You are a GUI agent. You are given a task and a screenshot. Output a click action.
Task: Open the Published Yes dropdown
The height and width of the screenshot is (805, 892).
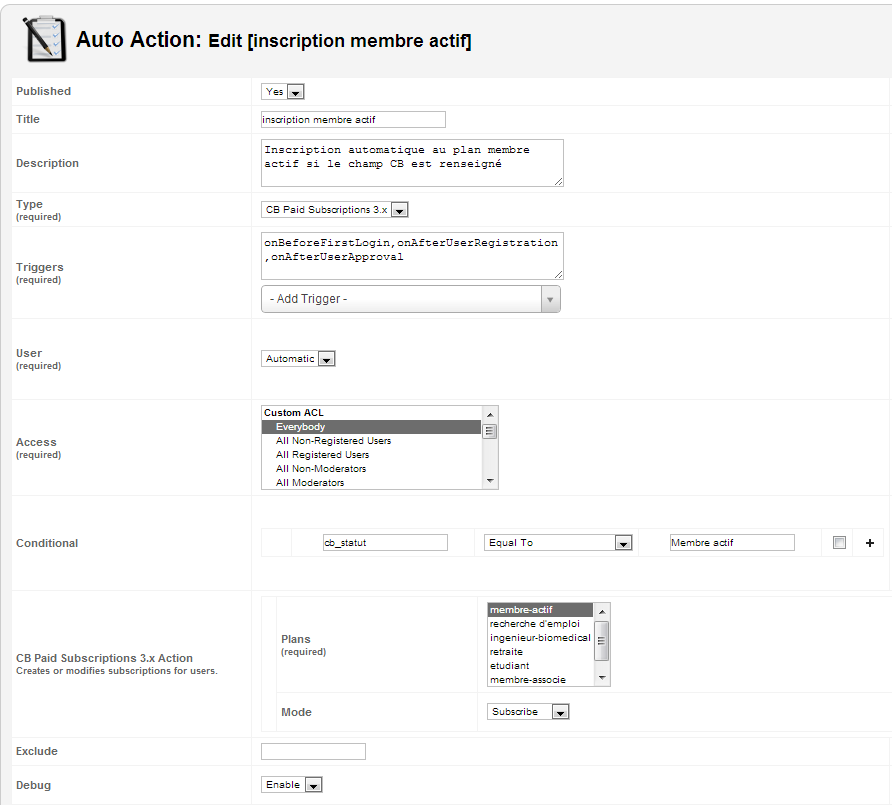[283, 92]
